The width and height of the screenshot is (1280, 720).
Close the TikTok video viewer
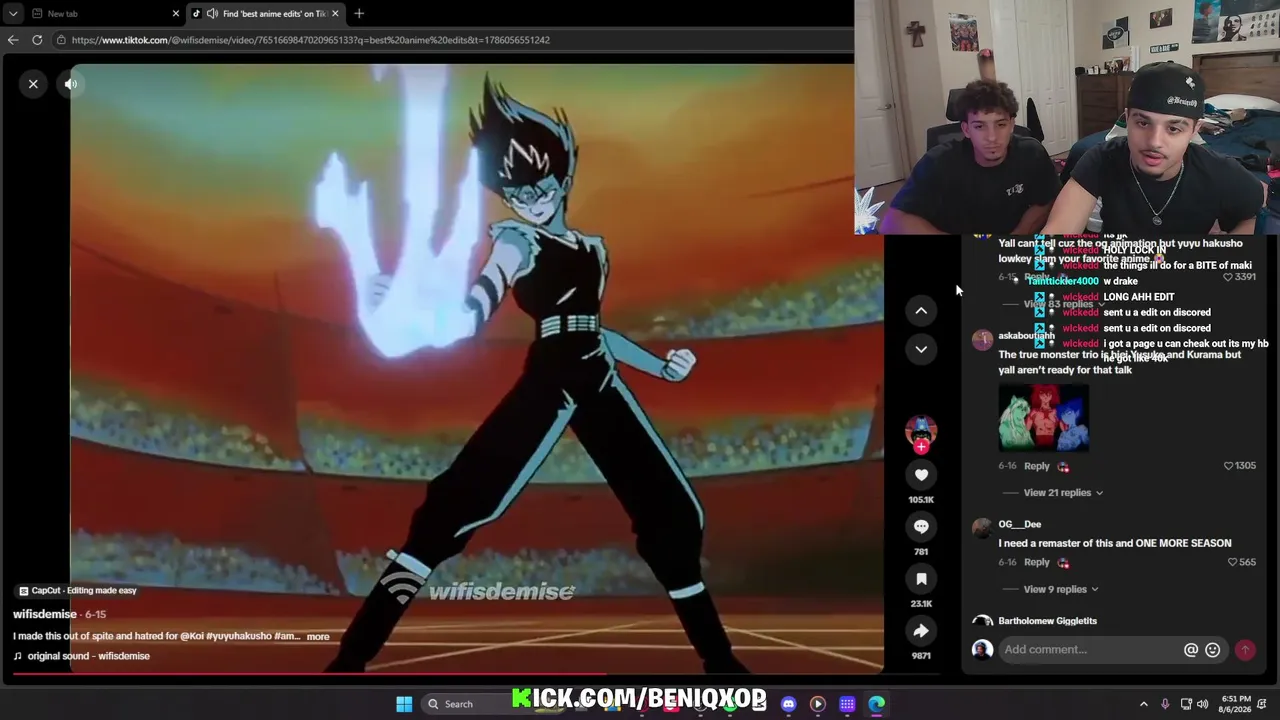pyautogui.click(x=33, y=84)
